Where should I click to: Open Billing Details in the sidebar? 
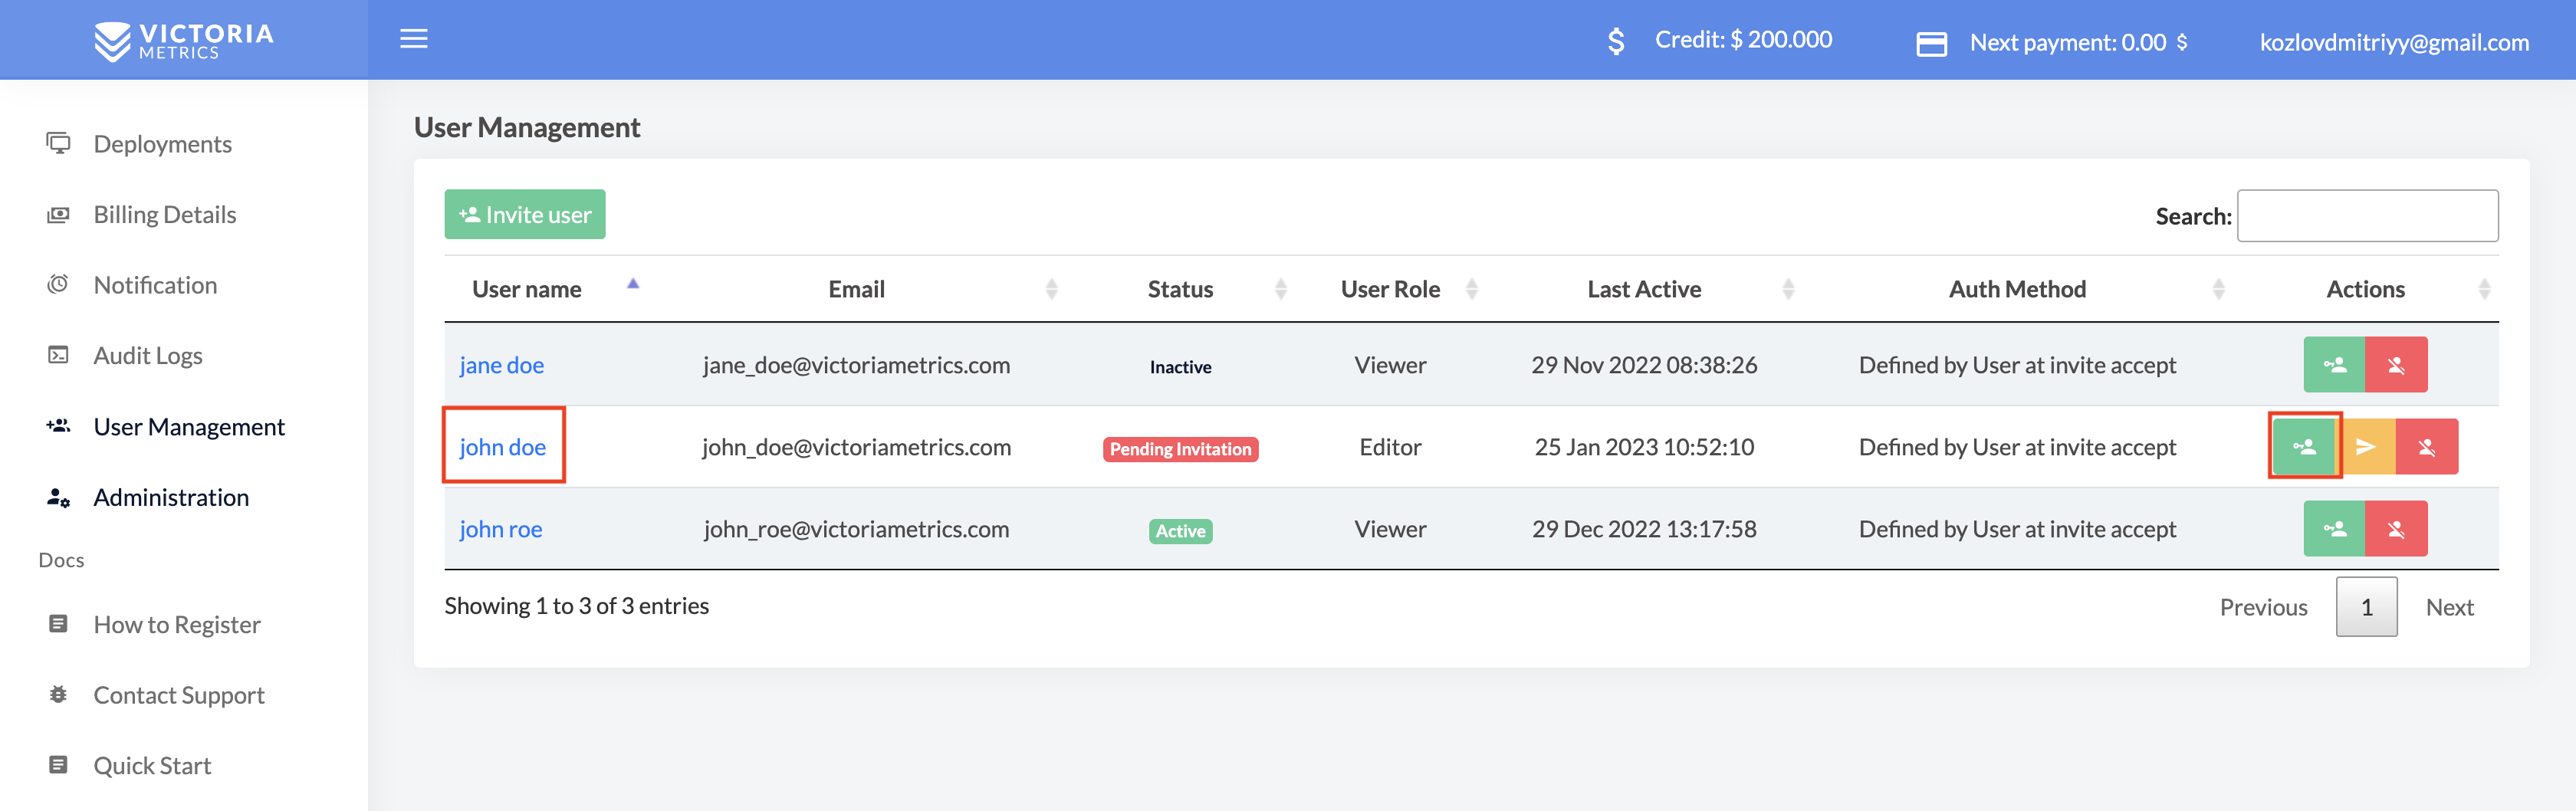click(x=165, y=214)
